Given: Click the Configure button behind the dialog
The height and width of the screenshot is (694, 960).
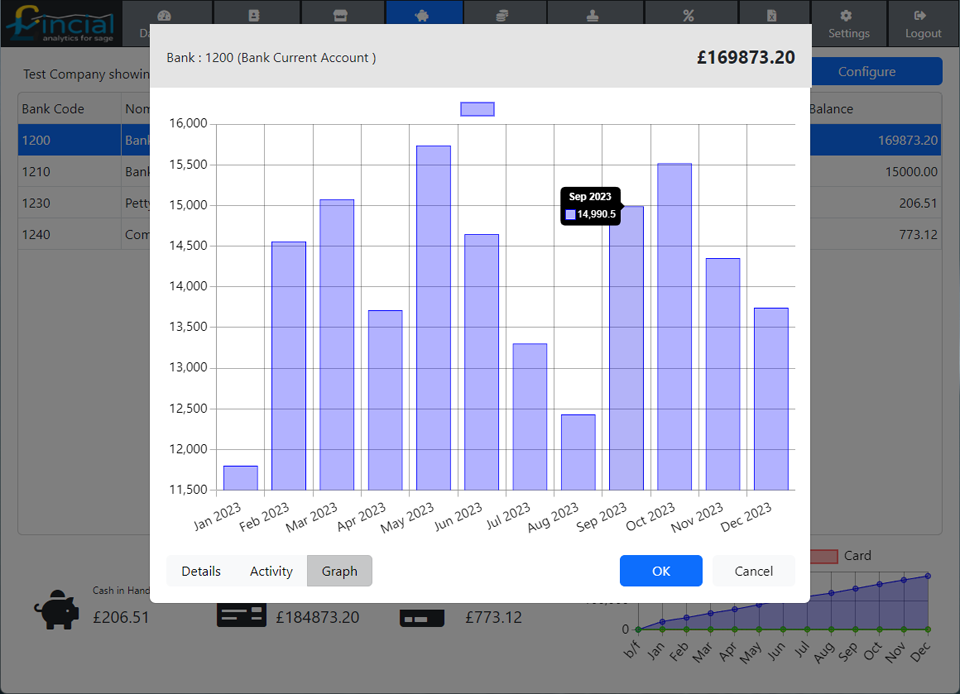Looking at the screenshot, I should point(877,72).
